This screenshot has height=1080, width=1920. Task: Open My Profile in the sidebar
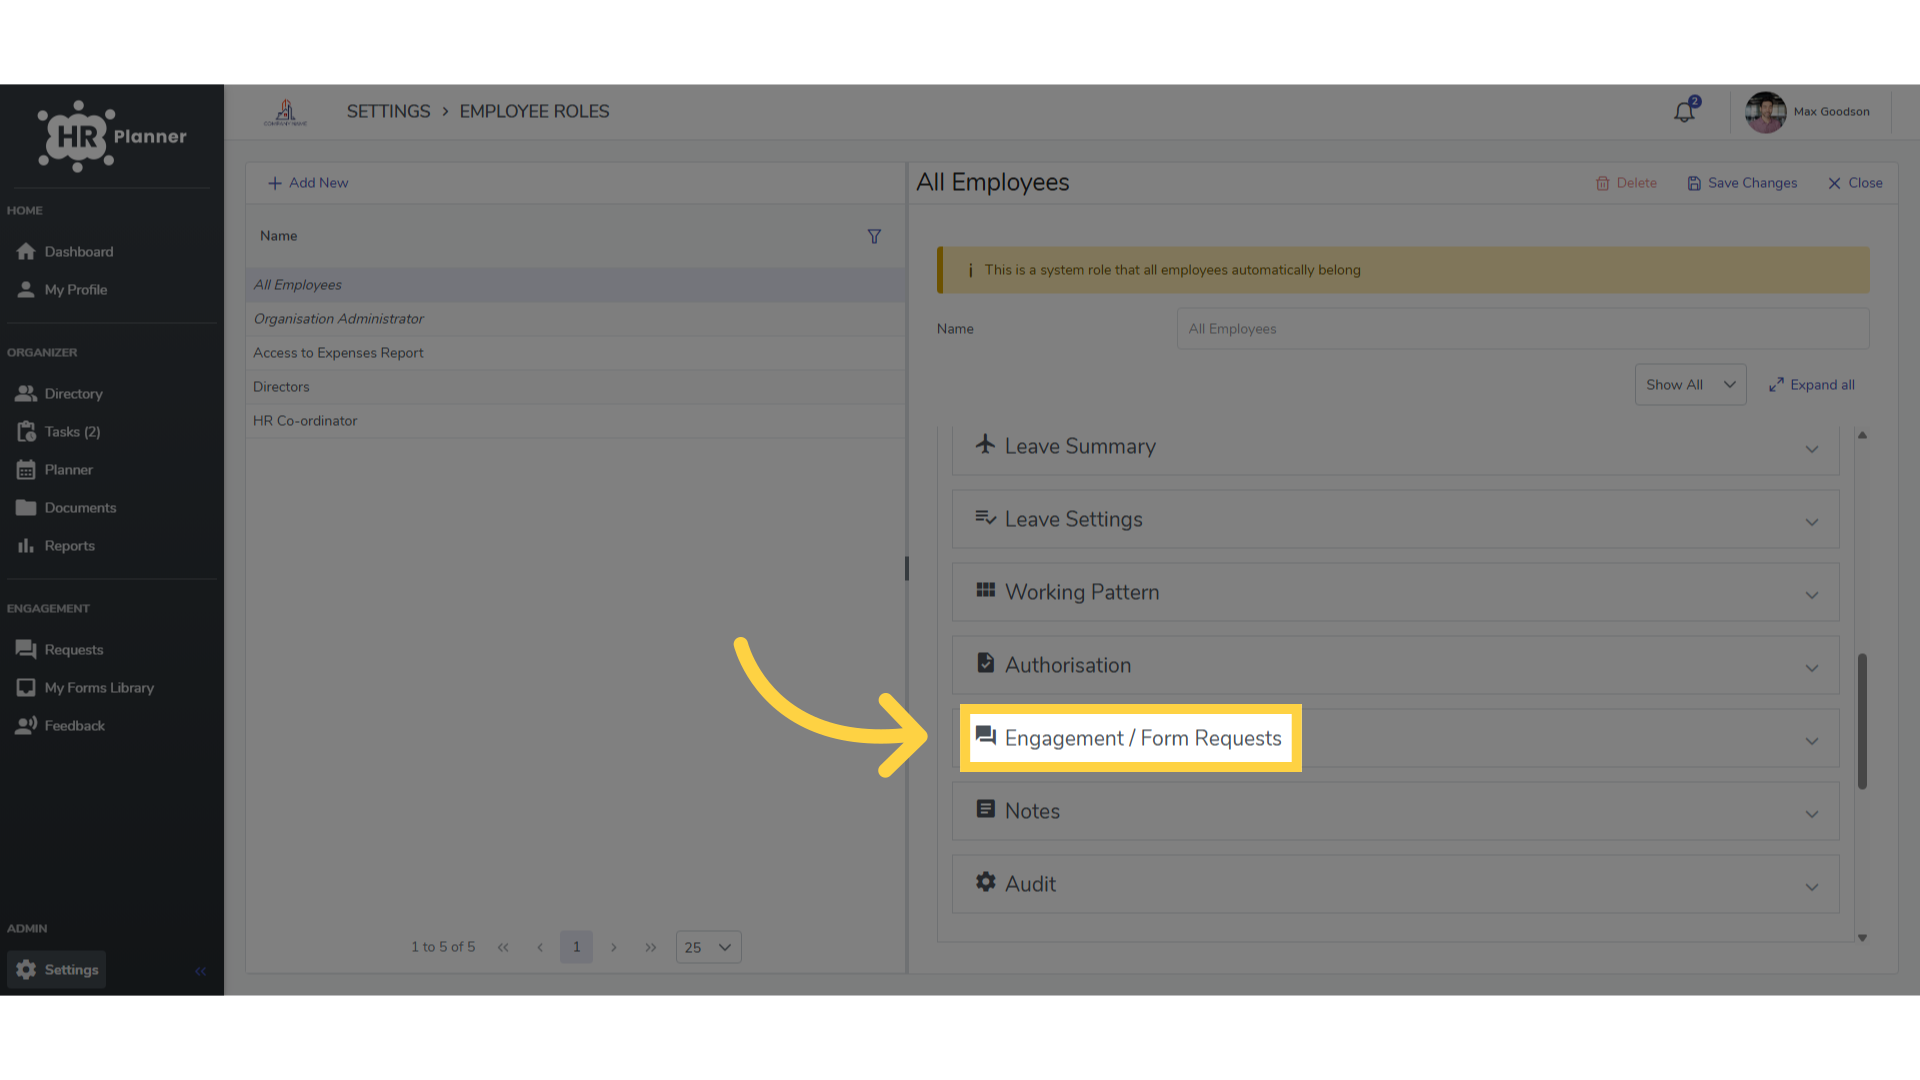63,290
